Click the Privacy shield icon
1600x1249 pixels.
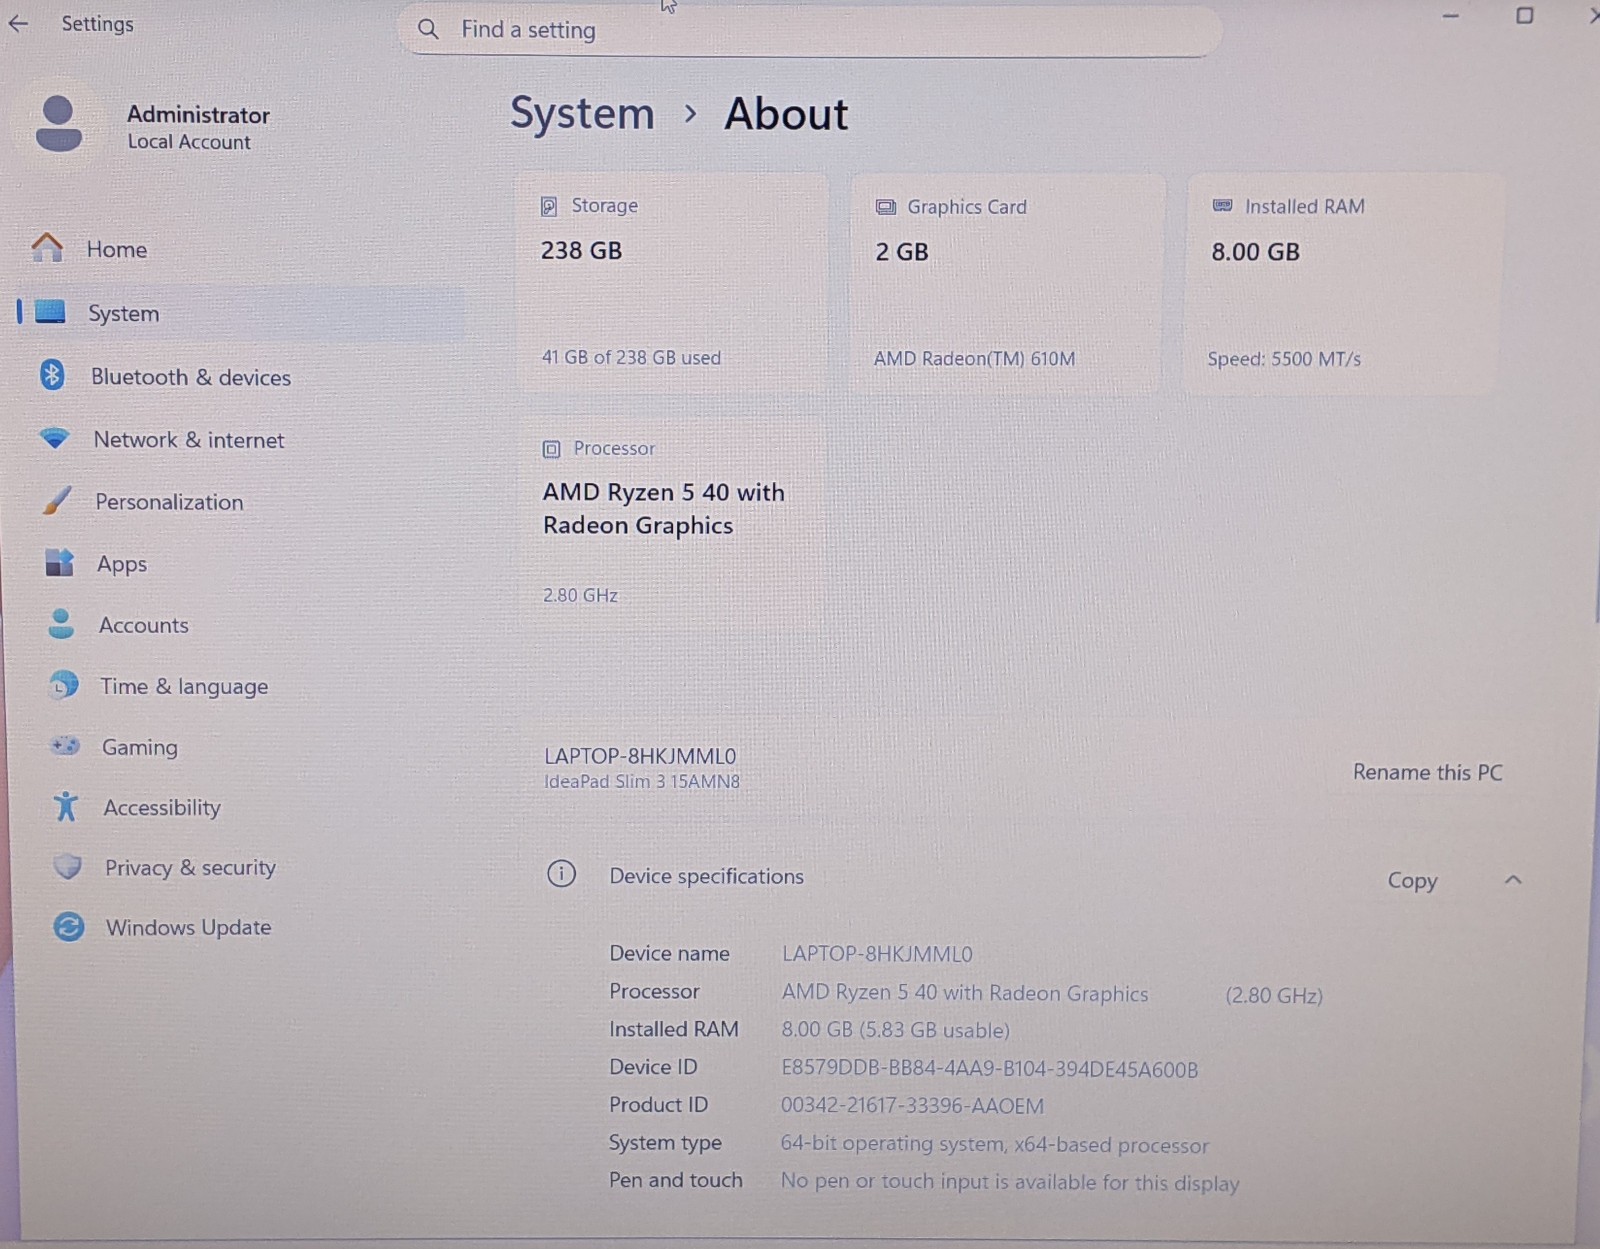[x=68, y=866]
